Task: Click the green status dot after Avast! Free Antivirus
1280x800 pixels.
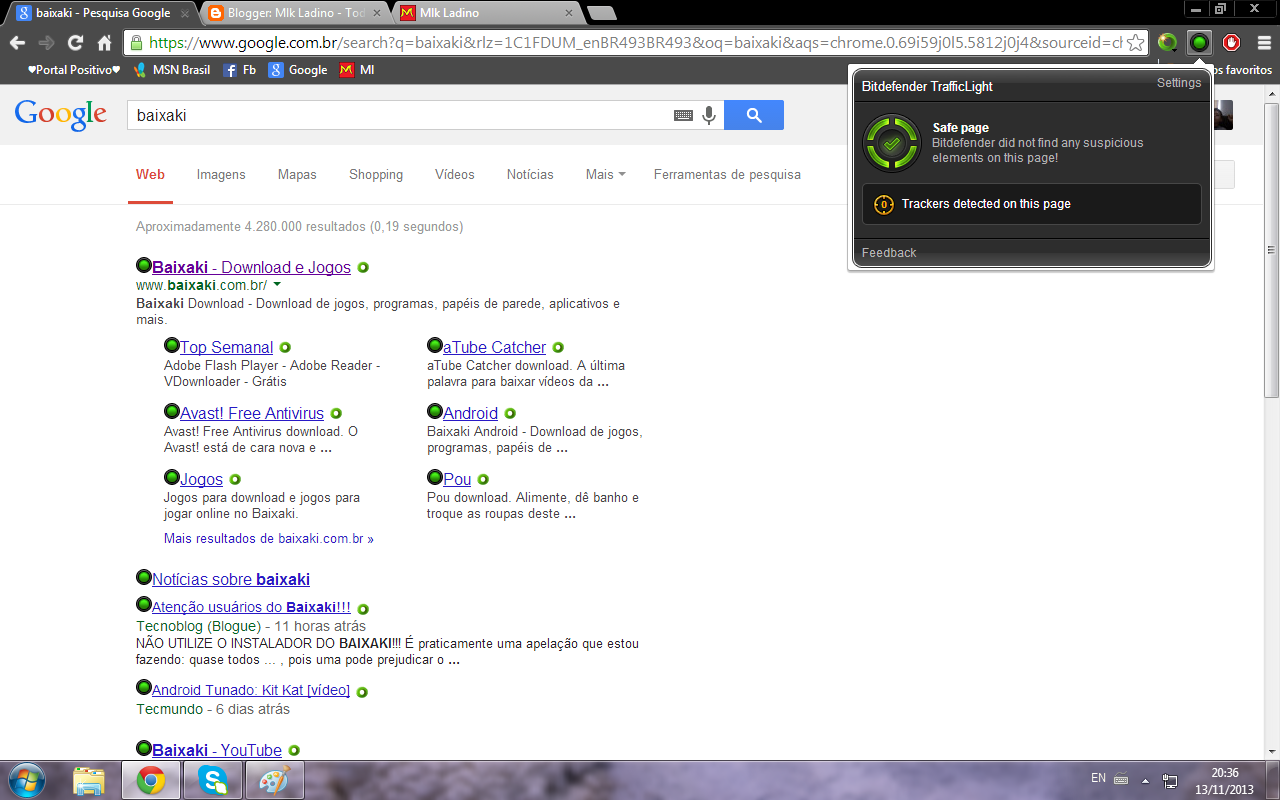Action: (336, 414)
